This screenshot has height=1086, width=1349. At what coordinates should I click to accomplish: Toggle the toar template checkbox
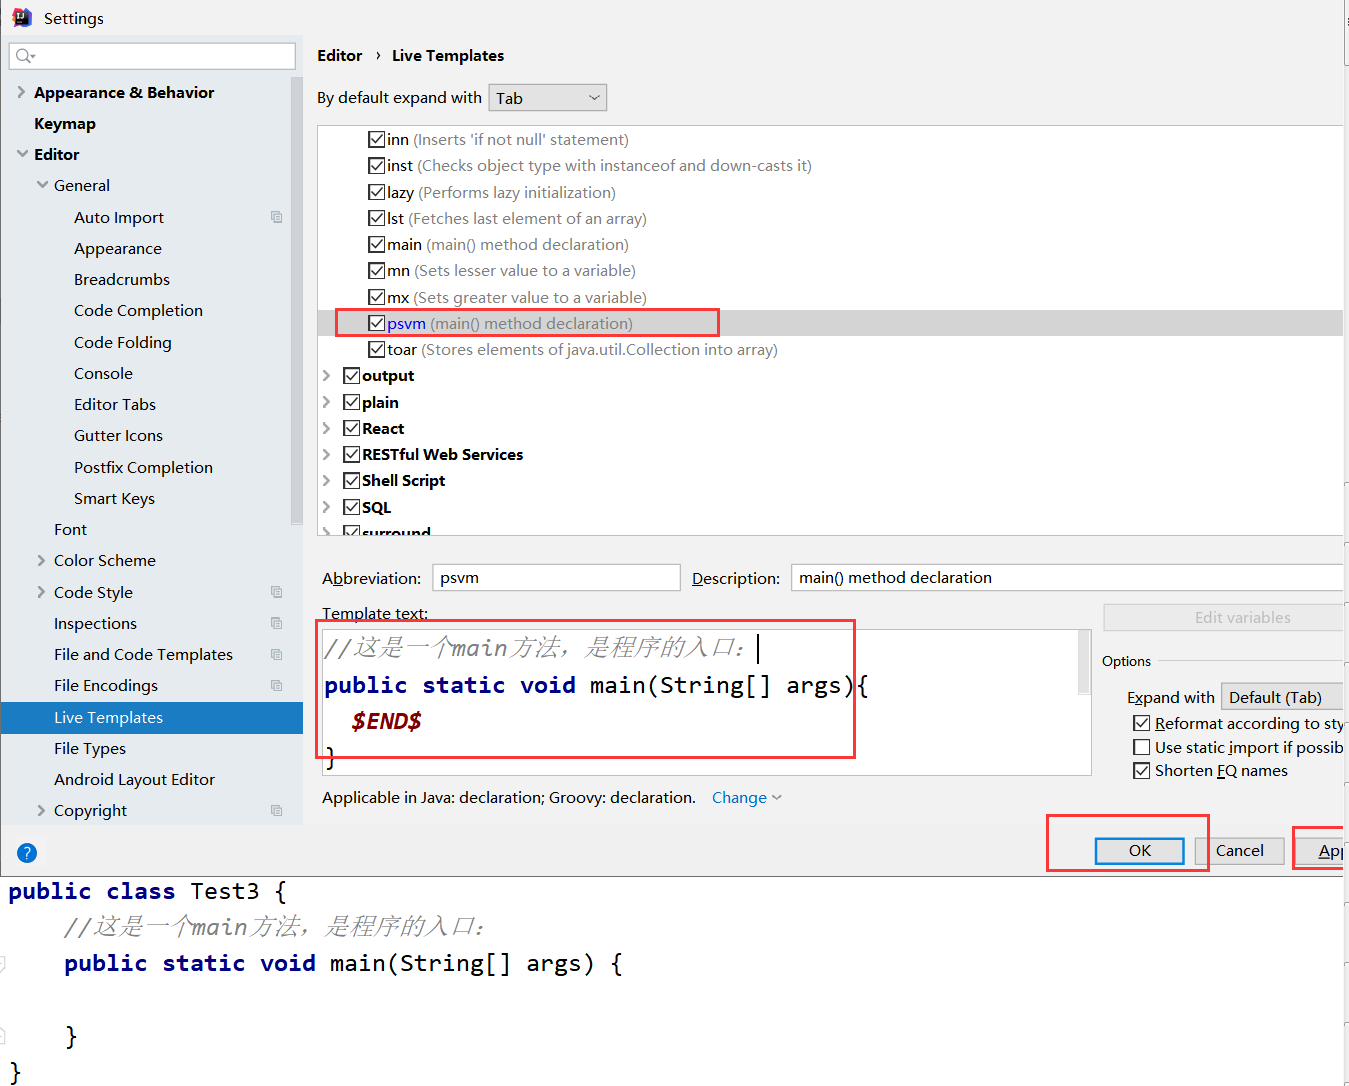click(x=377, y=349)
